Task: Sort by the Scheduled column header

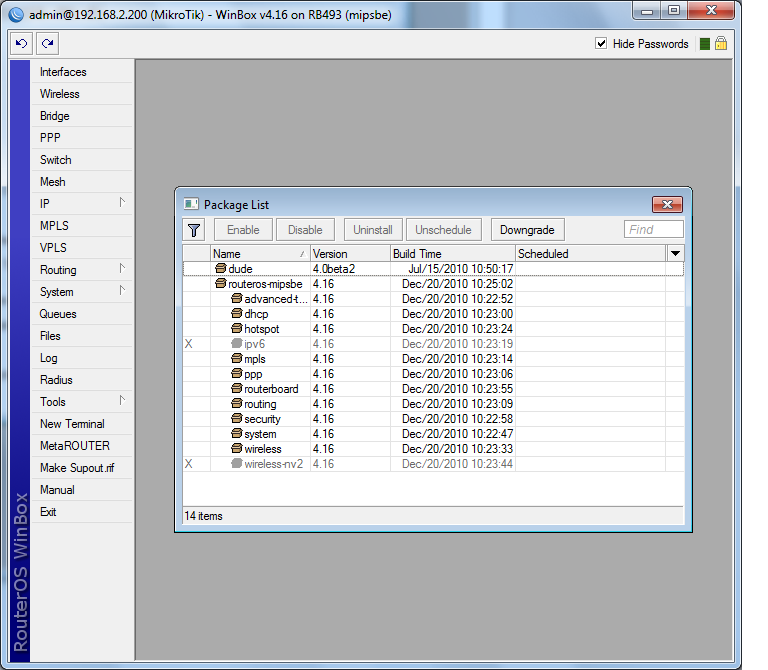Action: pyautogui.click(x=591, y=254)
